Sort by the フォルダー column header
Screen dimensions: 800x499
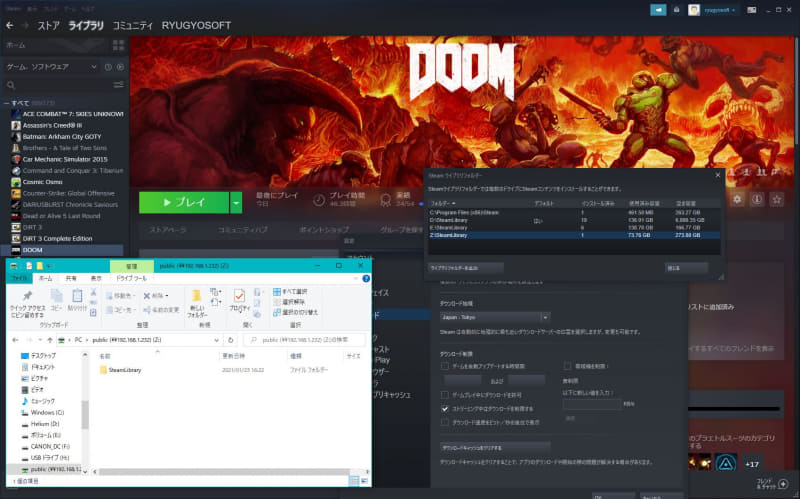click(443, 204)
